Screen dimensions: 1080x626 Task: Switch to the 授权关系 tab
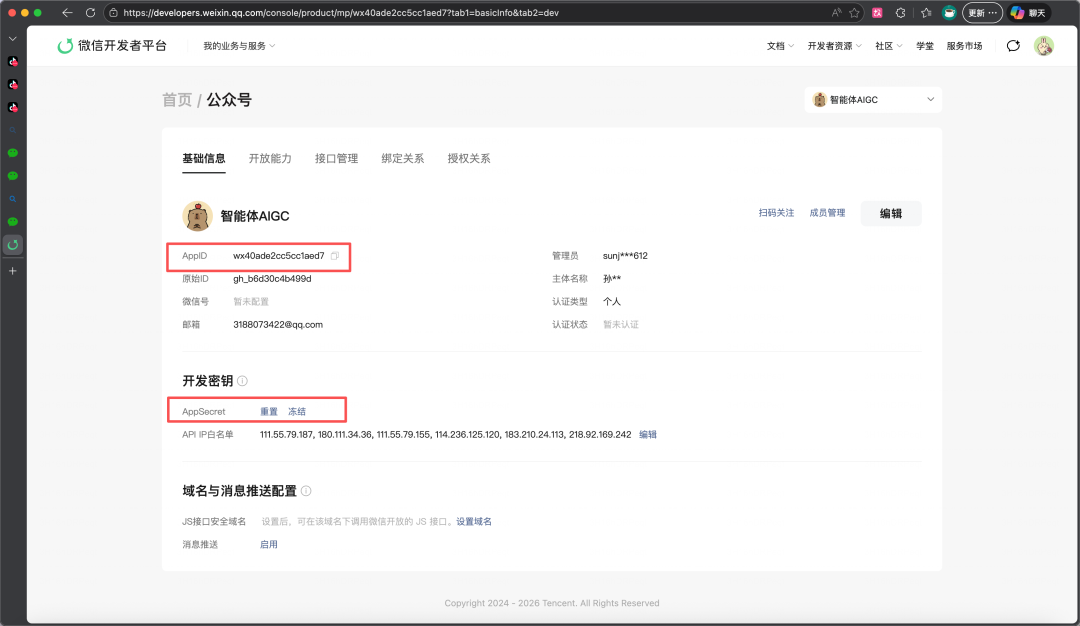pos(468,158)
